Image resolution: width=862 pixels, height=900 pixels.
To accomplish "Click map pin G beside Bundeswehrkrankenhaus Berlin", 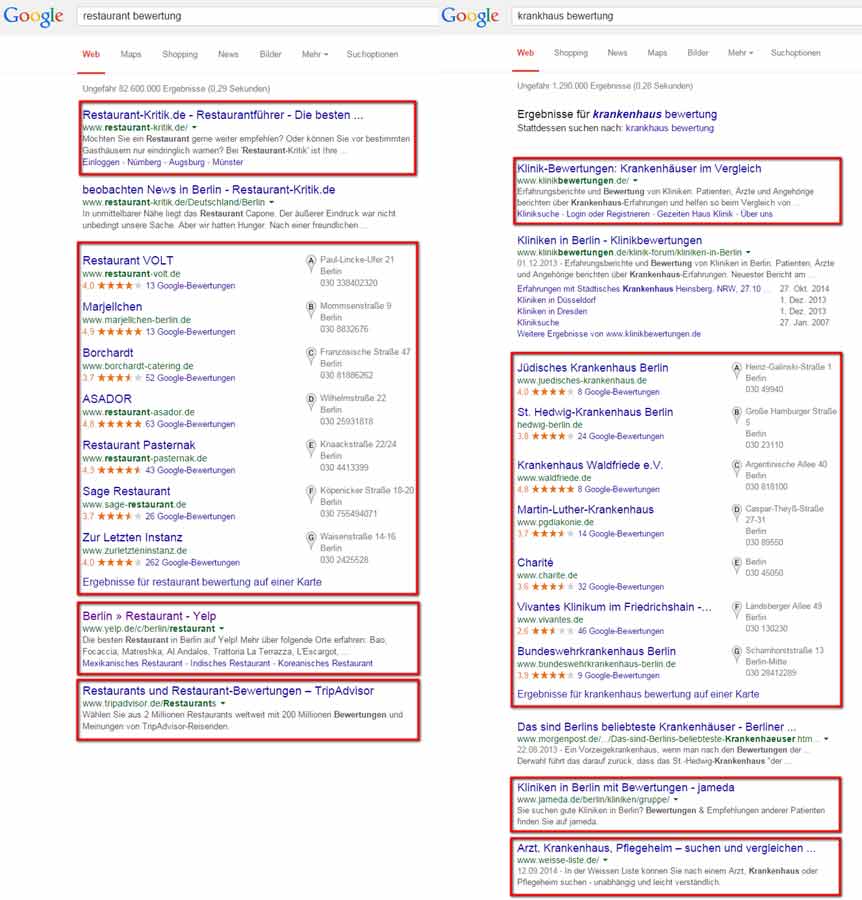I will pos(736,654).
